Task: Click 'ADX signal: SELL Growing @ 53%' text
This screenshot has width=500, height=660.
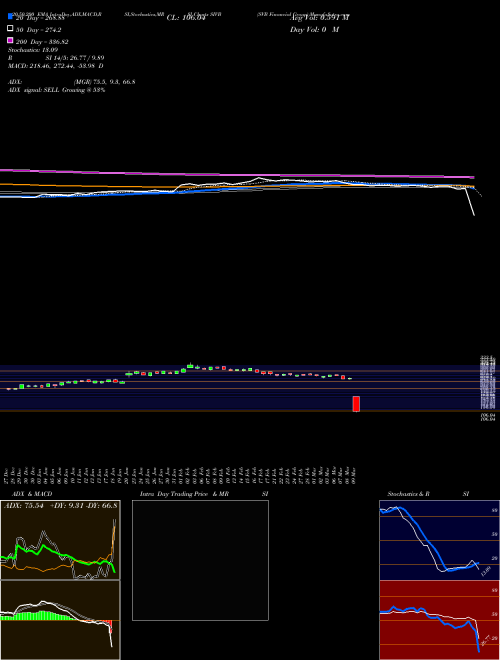Action: (56, 90)
